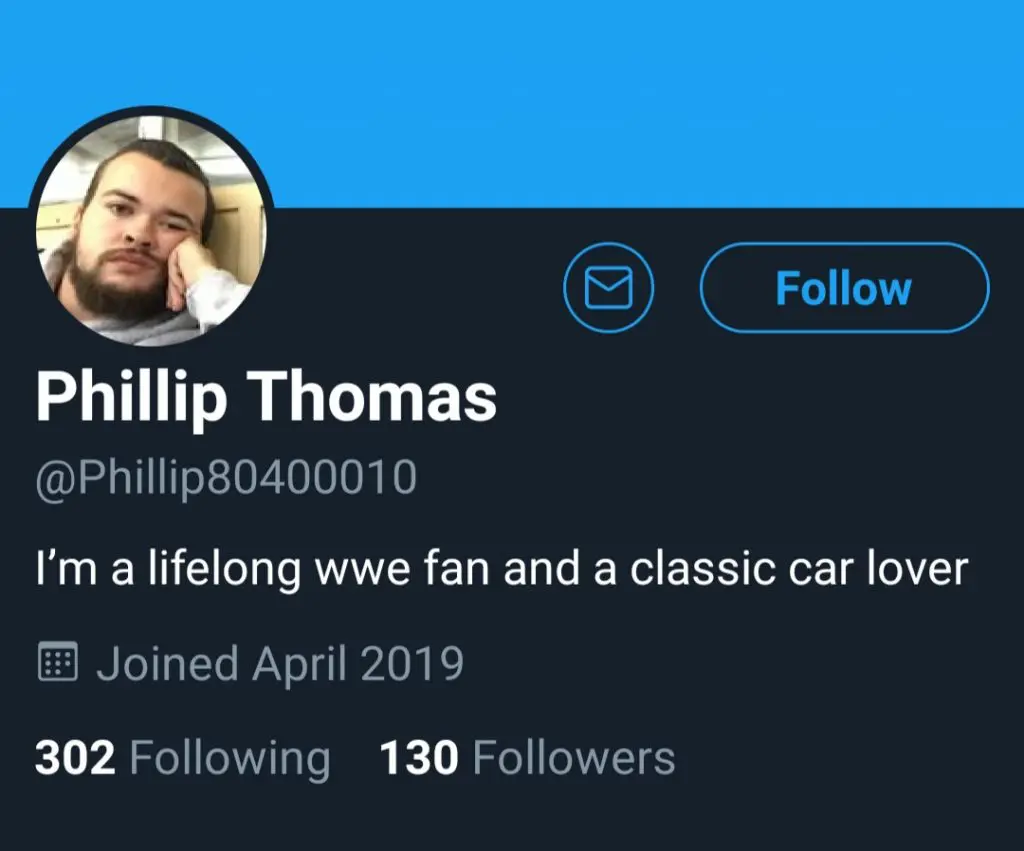Click the Joined April 2019 text
This screenshot has width=1024, height=851.
pyautogui.click(x=279, y=663)
